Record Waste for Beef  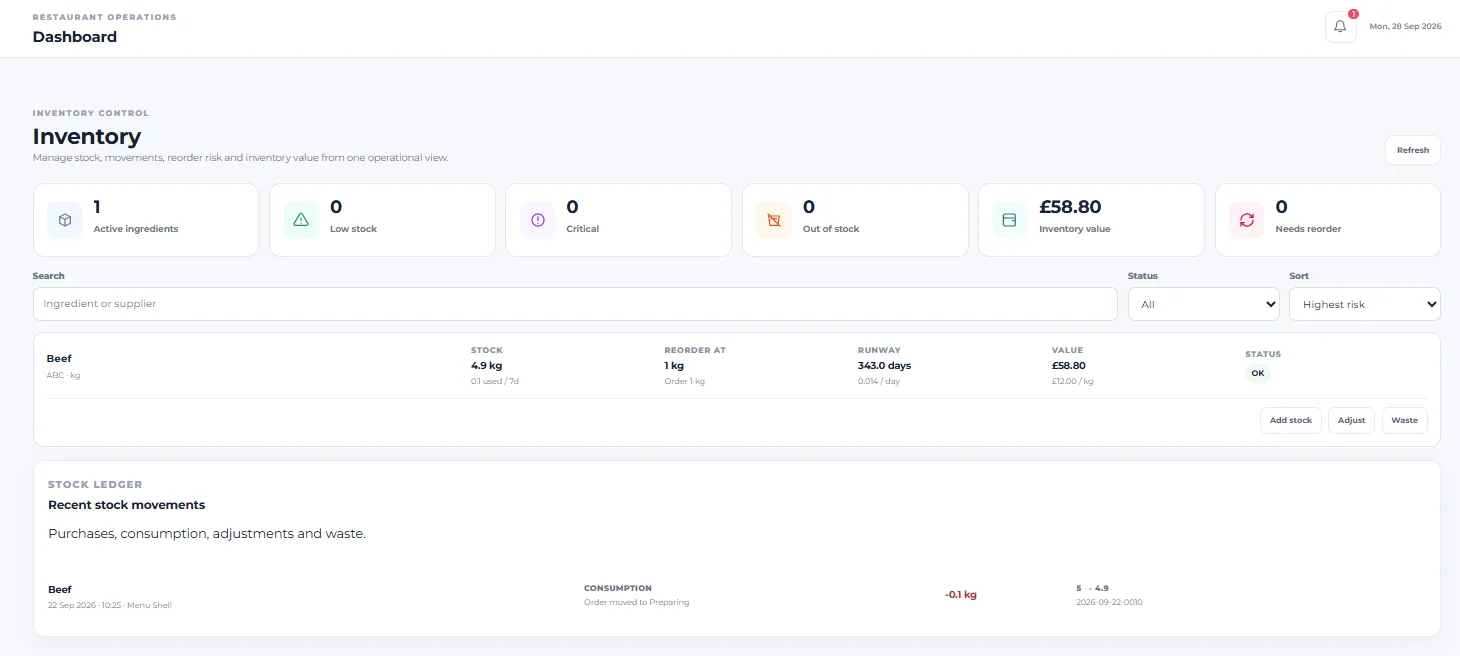[x=1404, y=420]
